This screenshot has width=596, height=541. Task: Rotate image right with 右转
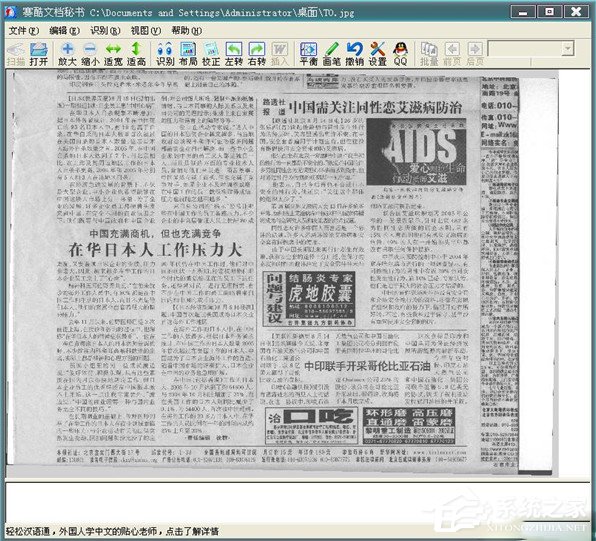coord(257,54)
